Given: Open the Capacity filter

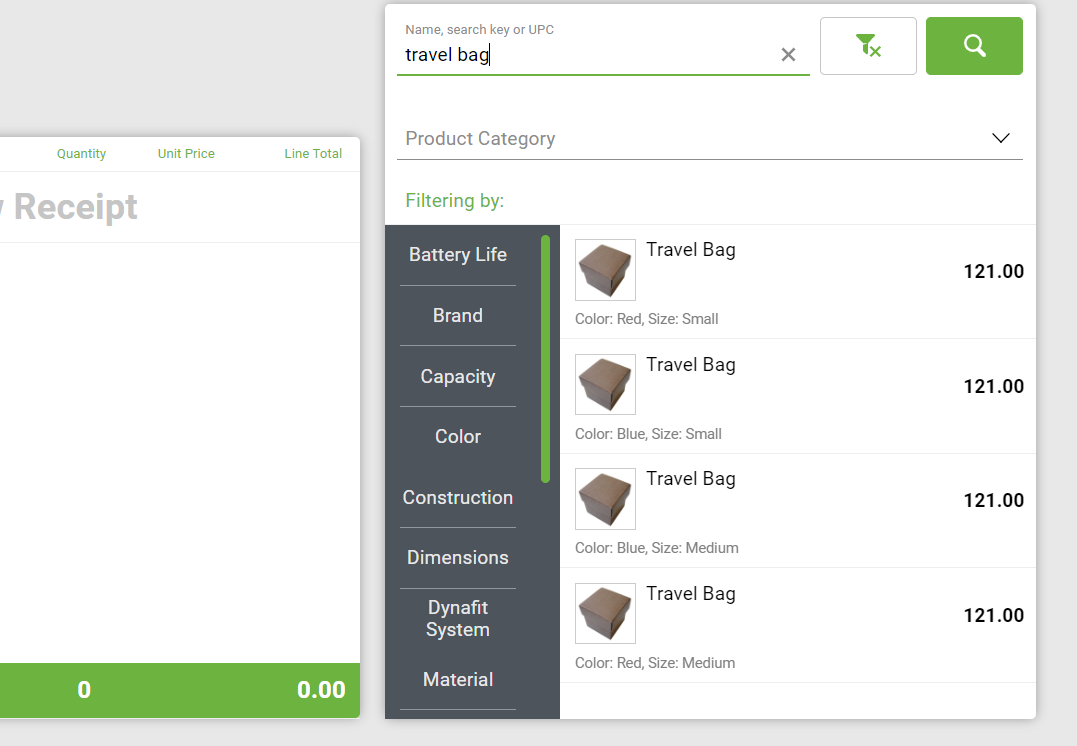Looking at the screenshot, I should click(458, 377).
